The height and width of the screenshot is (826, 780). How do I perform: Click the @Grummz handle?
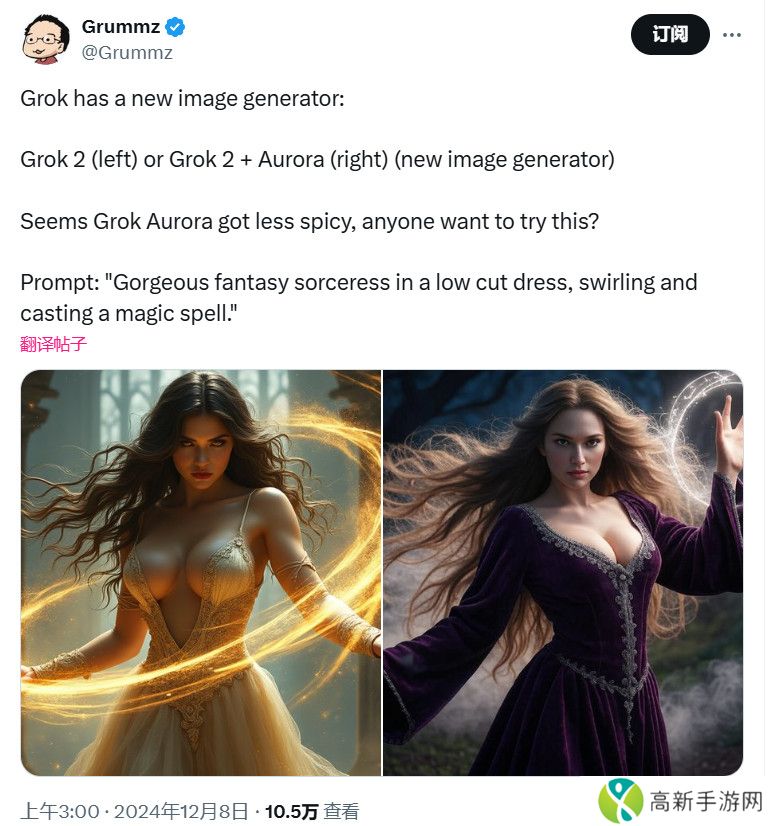127,53
